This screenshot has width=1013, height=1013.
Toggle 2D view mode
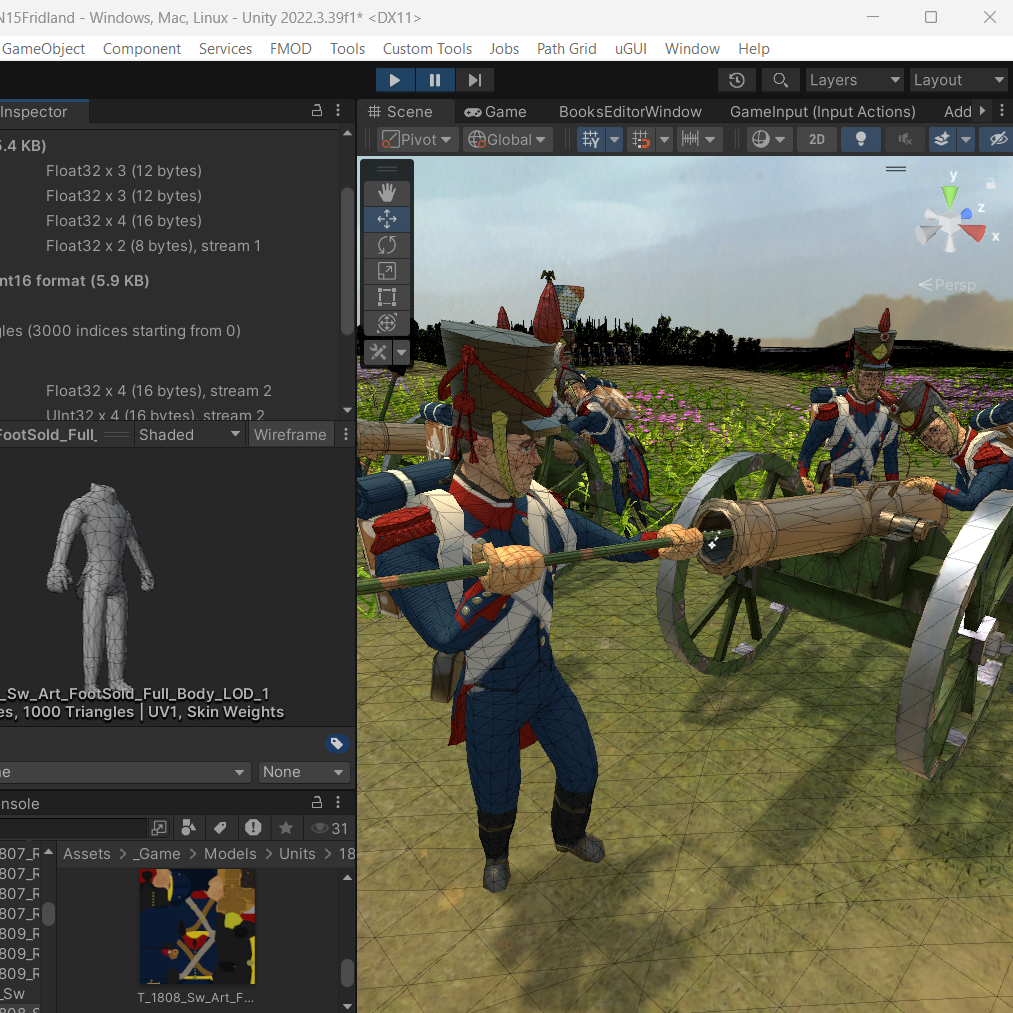click(x=817, y=140)
